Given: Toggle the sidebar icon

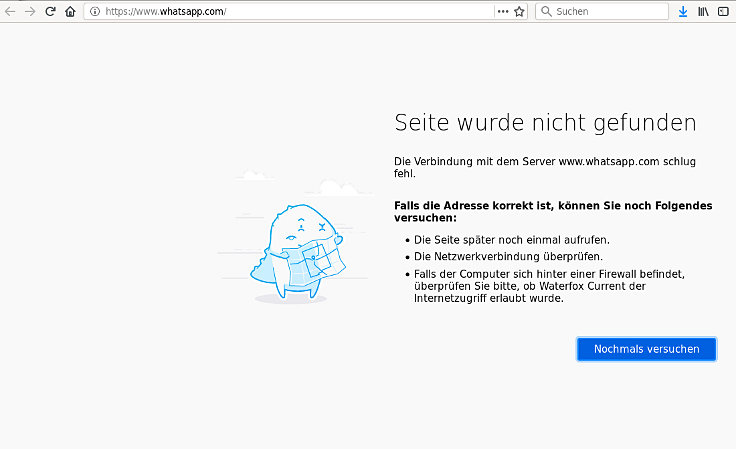Looking at the screenshot, I should (723, 12).
